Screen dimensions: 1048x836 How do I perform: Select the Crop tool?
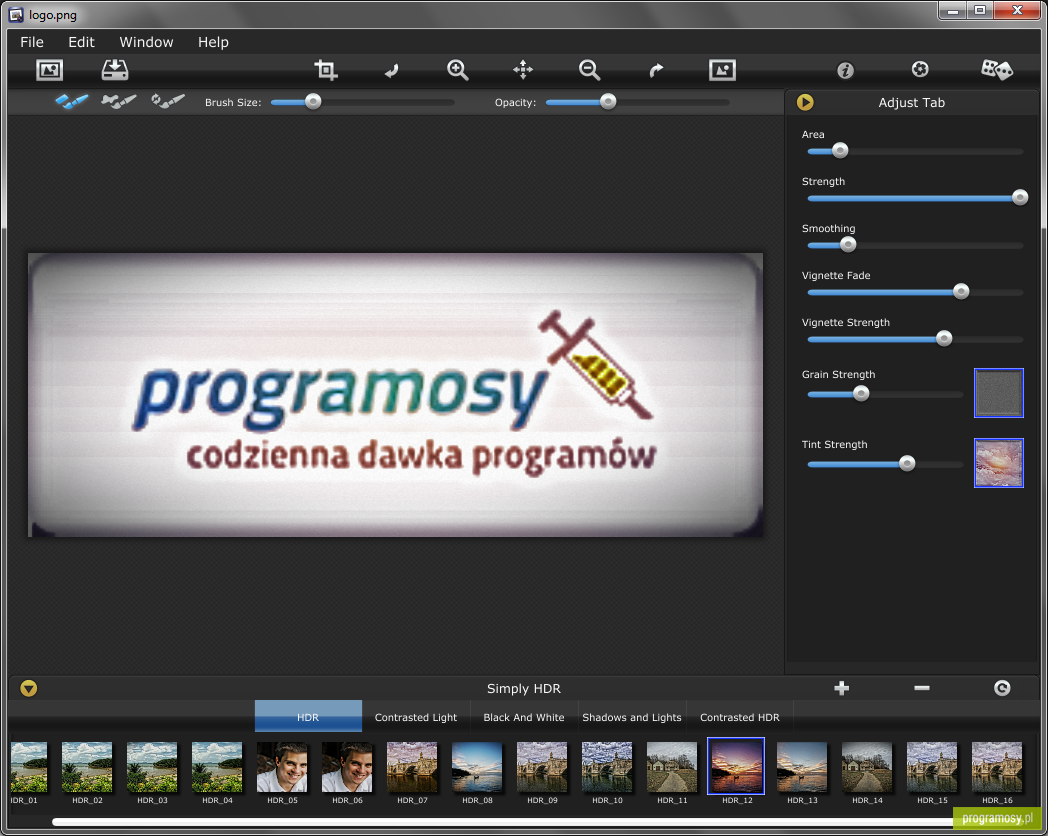coord(325,69)
